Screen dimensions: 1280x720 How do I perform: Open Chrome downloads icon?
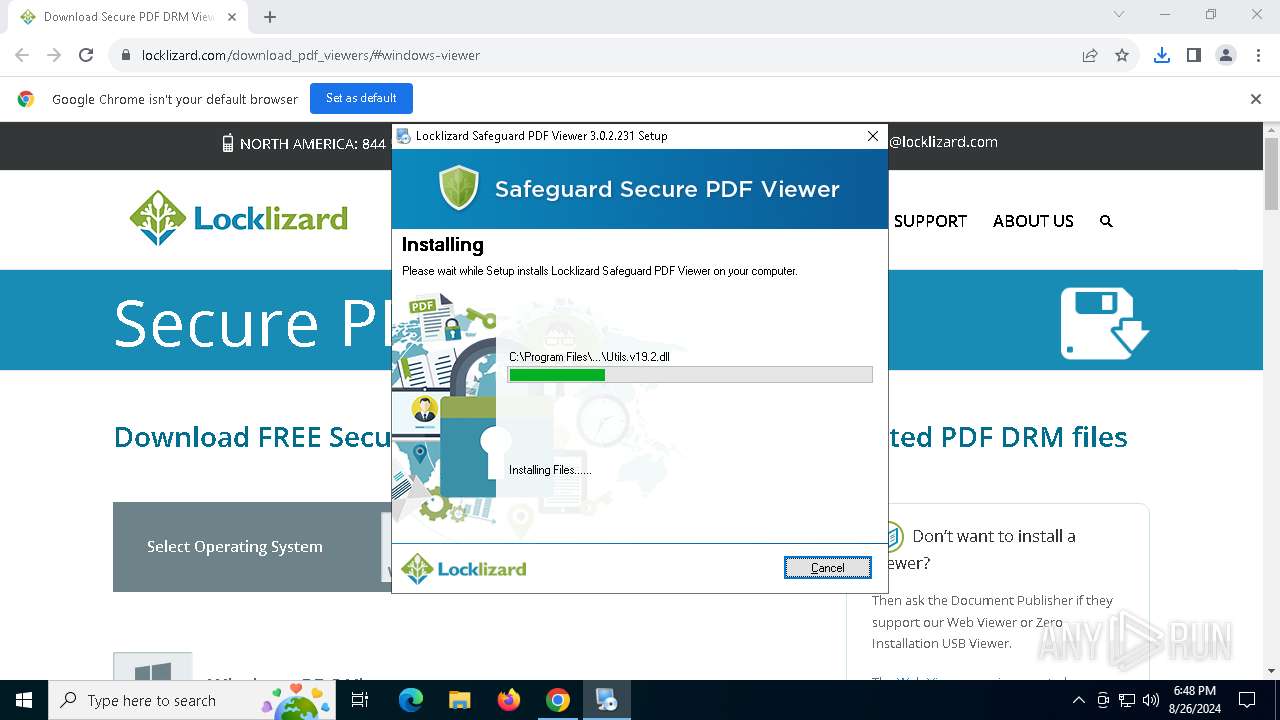tap(1162, 55)
